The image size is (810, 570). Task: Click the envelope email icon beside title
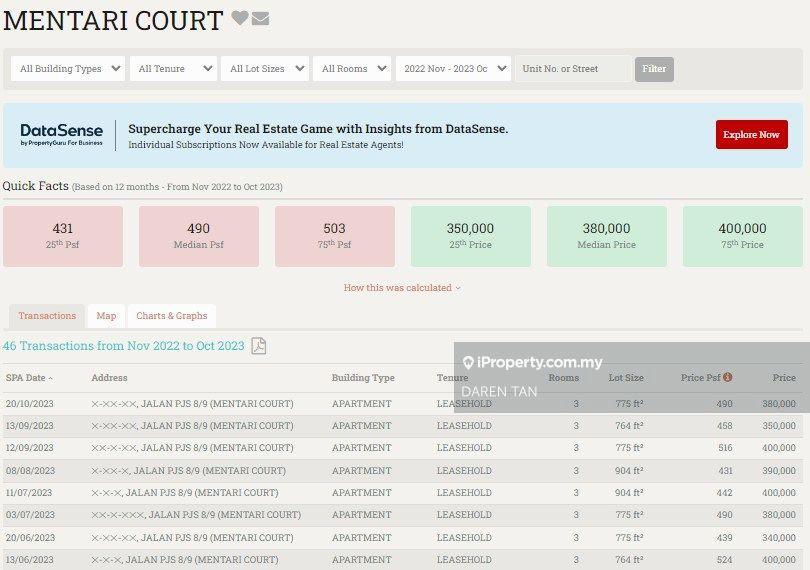(260, 19)
